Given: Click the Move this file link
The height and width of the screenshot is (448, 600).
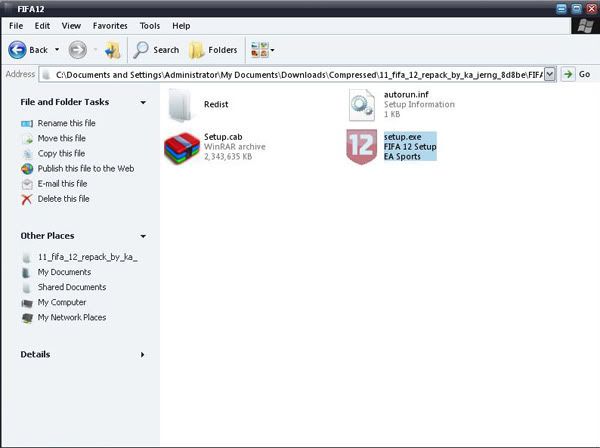Looking at the screenshot, I should tap(62, 138).
